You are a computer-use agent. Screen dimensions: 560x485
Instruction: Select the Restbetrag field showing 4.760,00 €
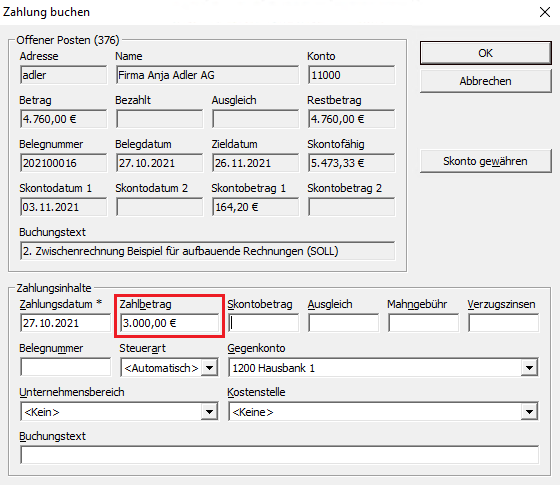(x=351, y=119)
